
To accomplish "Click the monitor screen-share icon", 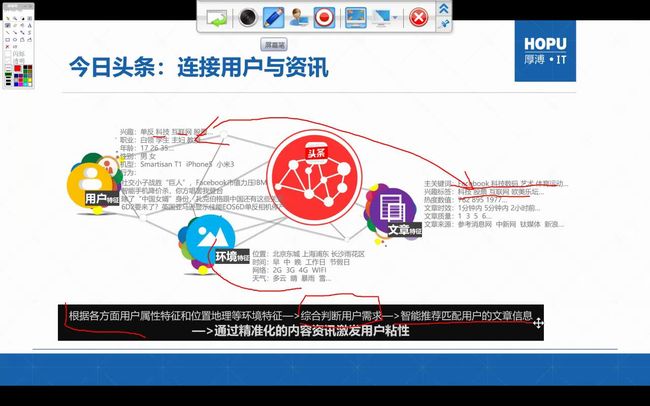I will pos(381,18).
